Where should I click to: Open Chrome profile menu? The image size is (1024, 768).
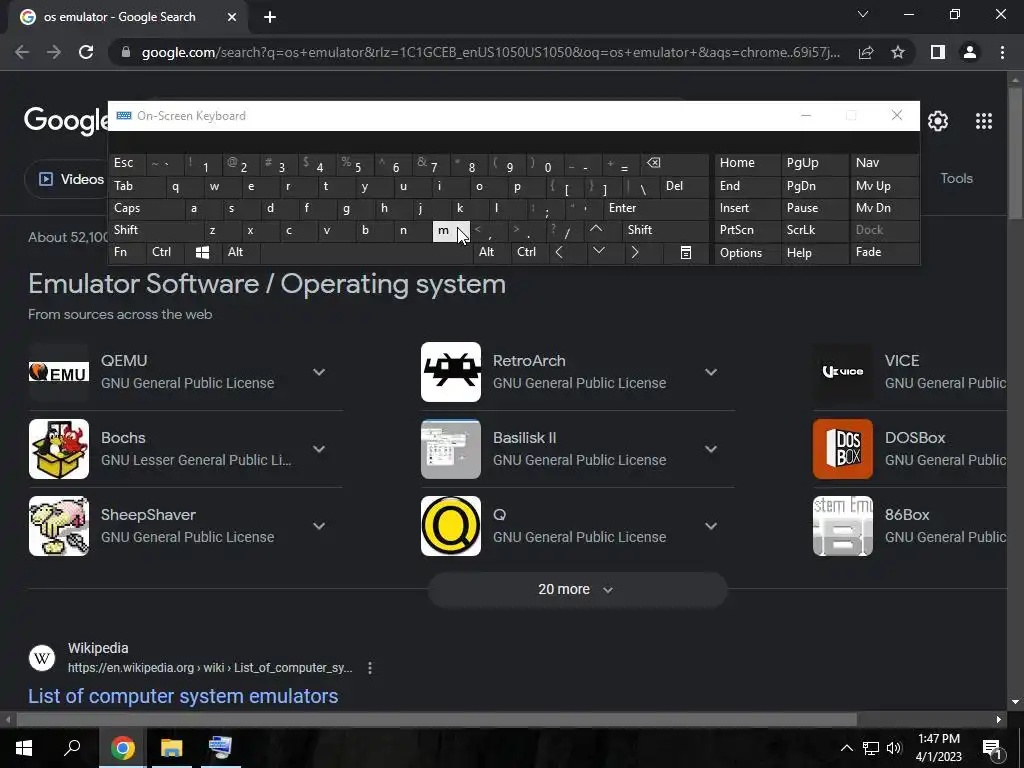(970, 52)
